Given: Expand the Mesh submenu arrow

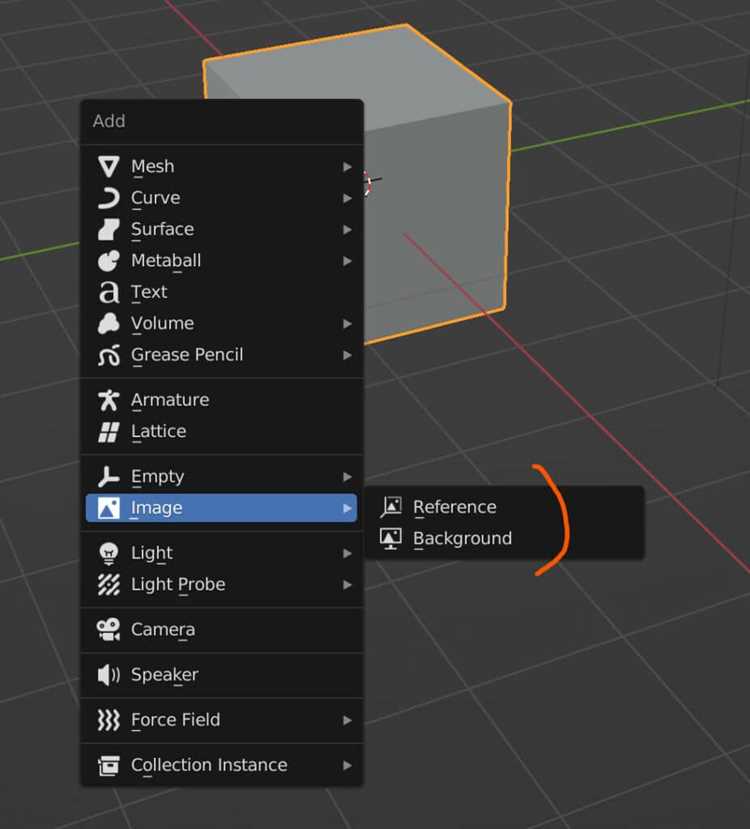Looking at the screenshot, I should pyautogui.click(x=347, y=167).
